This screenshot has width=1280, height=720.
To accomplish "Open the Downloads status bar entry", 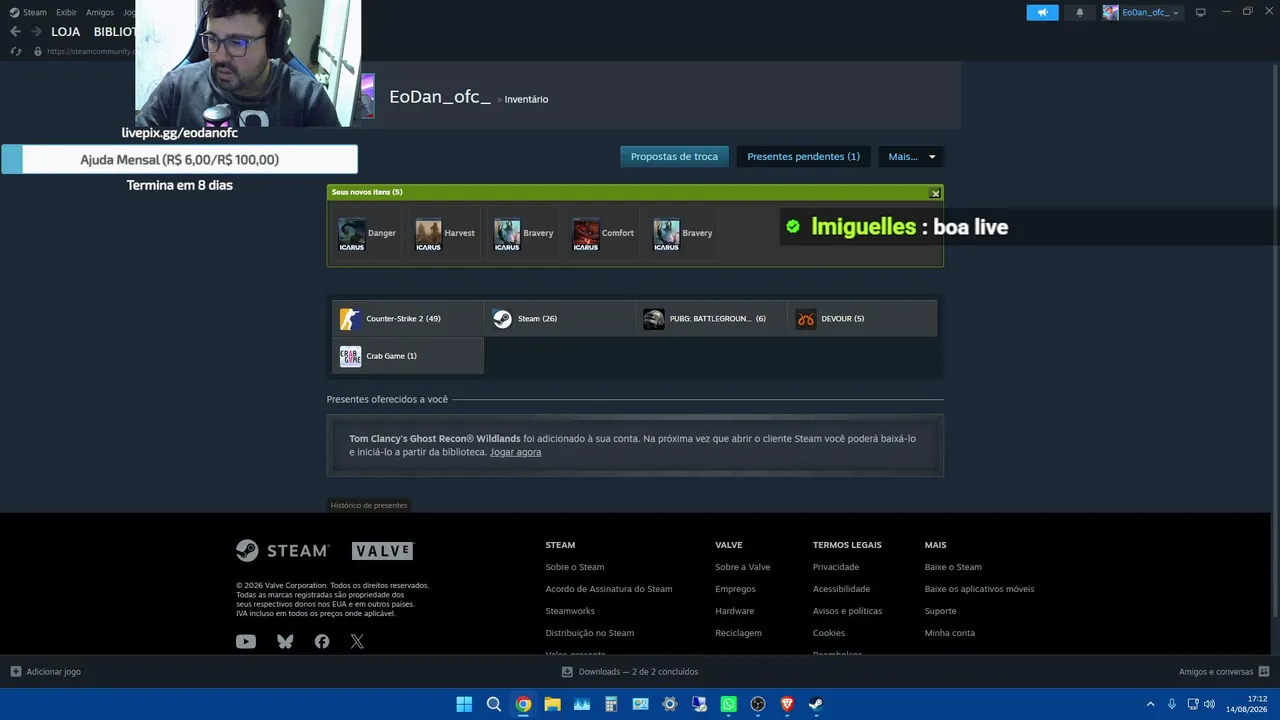I will 630,672.
